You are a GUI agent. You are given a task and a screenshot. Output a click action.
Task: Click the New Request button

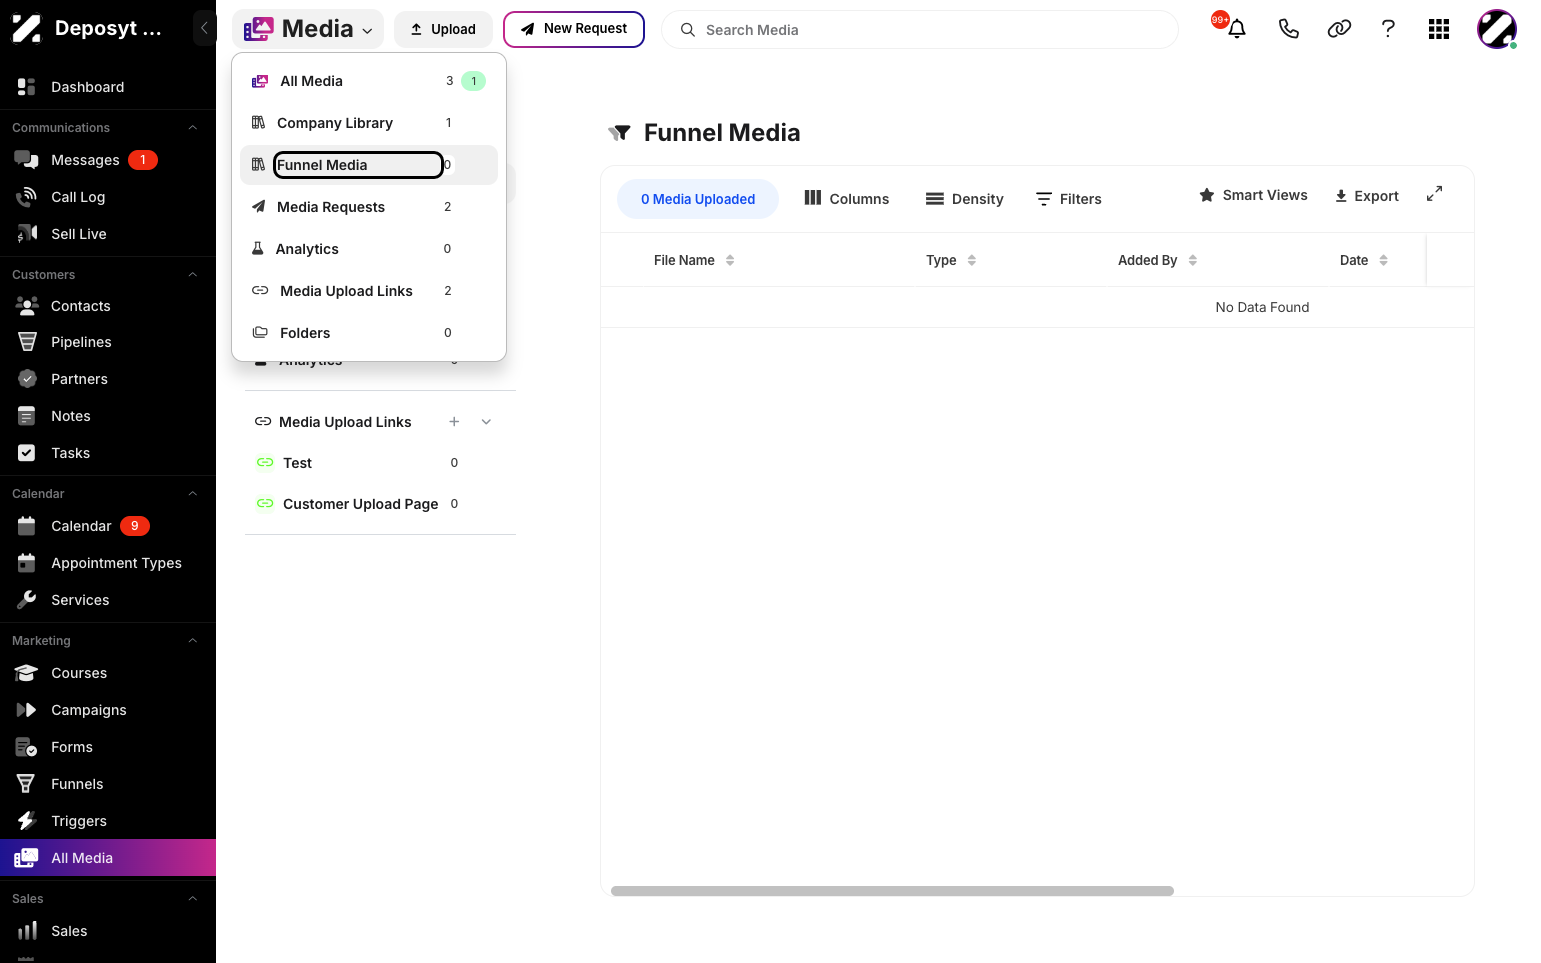(x=574, y=29)
